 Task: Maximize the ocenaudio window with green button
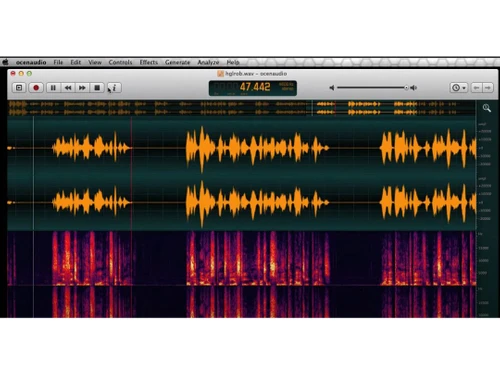click(x=29, y=73)
